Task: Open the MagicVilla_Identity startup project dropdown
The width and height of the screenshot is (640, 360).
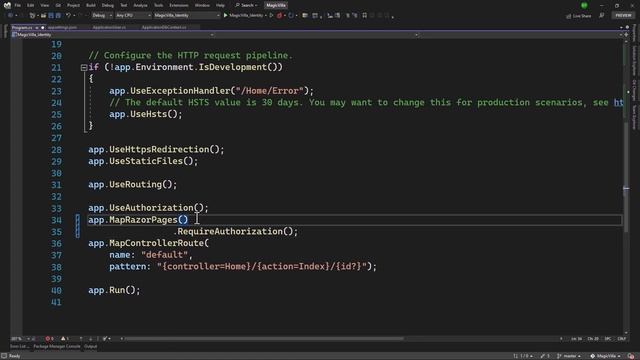Action: coord(187,16)
